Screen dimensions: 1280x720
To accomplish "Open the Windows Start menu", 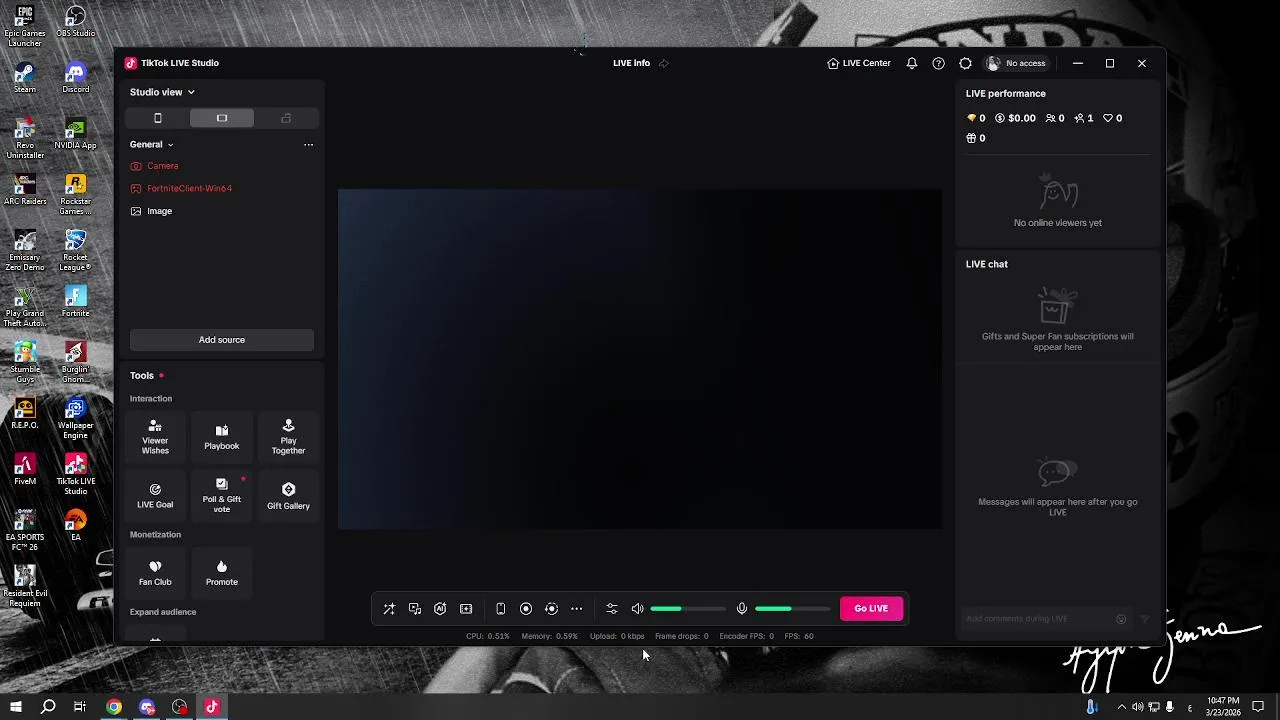I will click(x=16, y=707).
